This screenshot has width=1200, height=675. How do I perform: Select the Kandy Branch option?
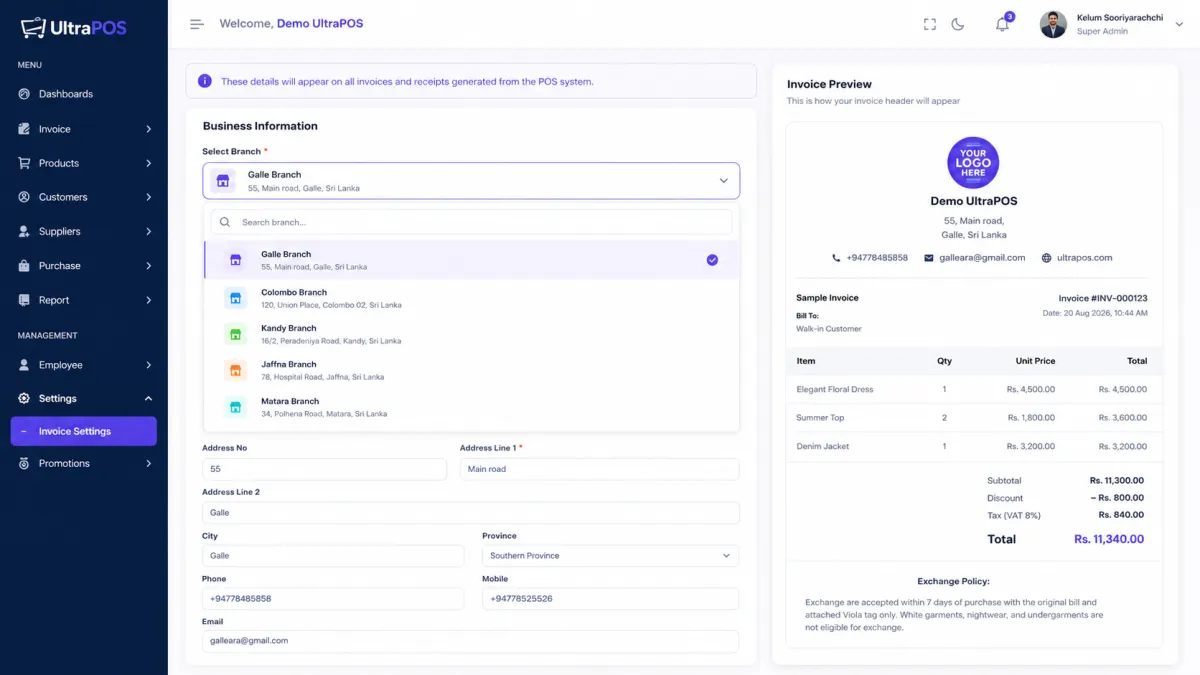tap(472, 334)
